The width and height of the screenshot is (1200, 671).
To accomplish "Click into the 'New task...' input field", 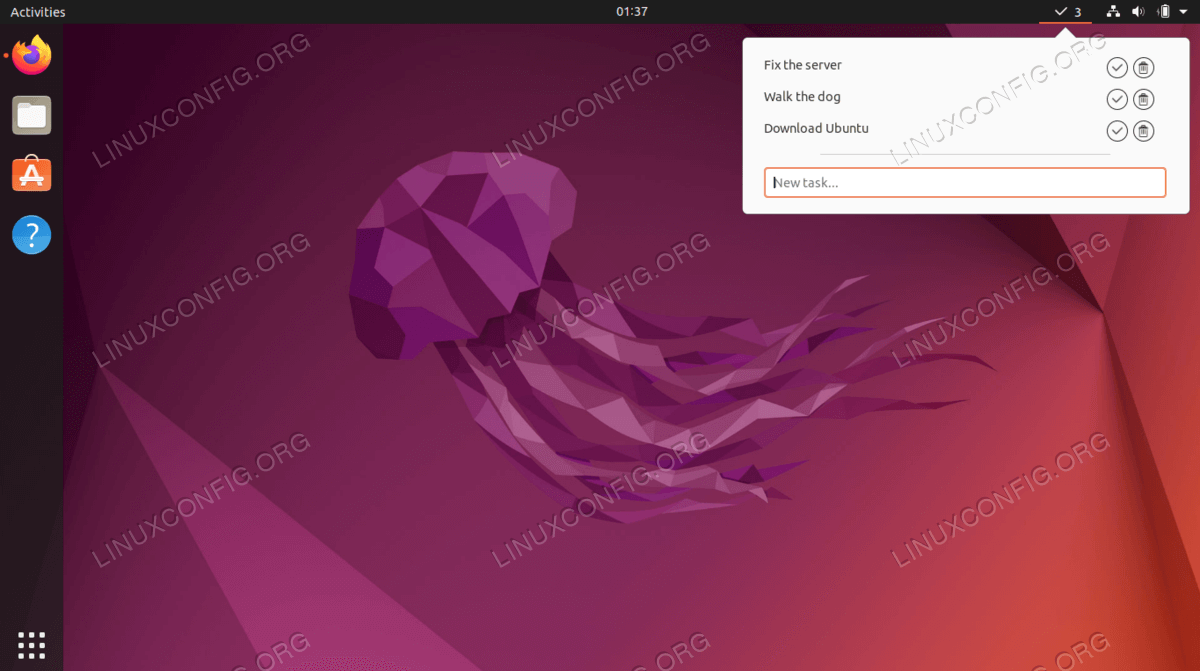I will [965, 182].
